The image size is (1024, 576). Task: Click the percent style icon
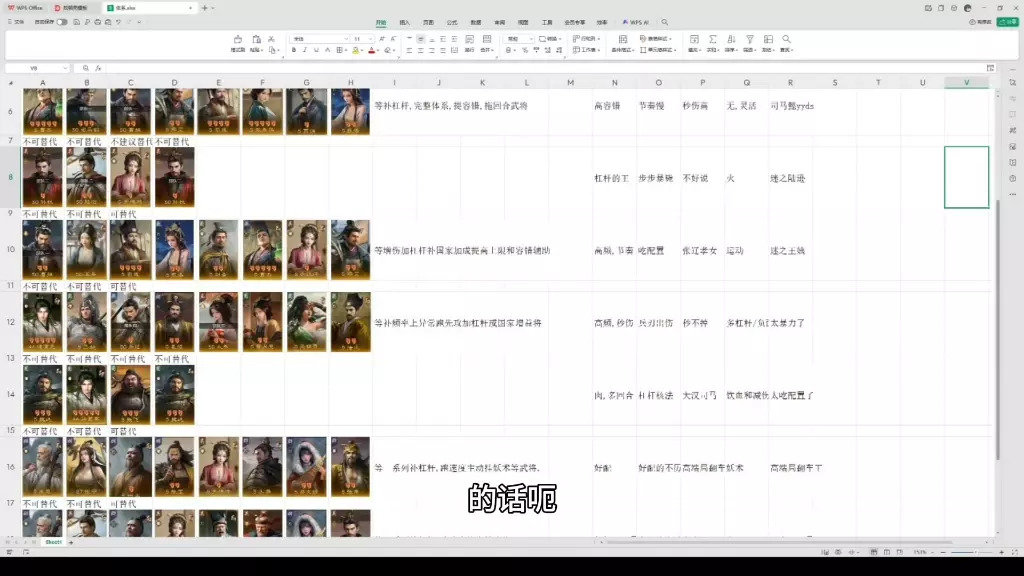coord(525,50)
